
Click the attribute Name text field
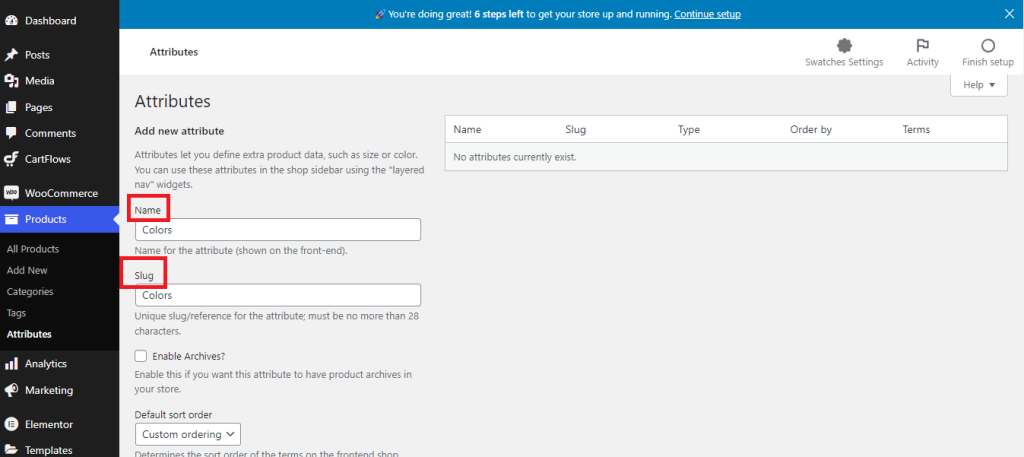pyautogui.click(x=277, y=230)
